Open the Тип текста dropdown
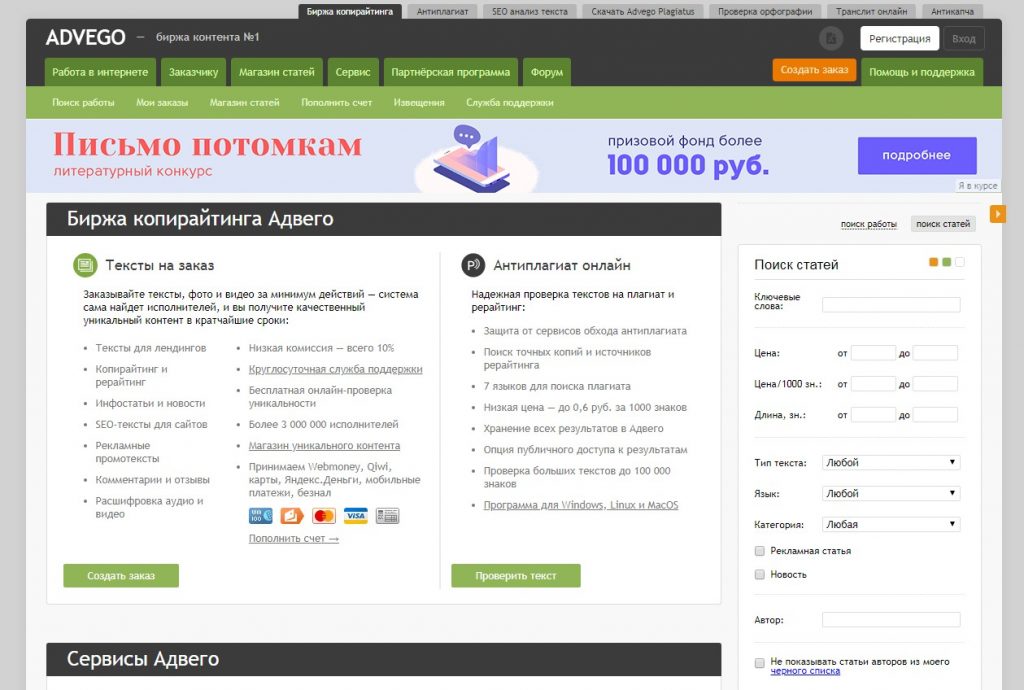This screenshot has width=1024, height=690. point(891,462)
